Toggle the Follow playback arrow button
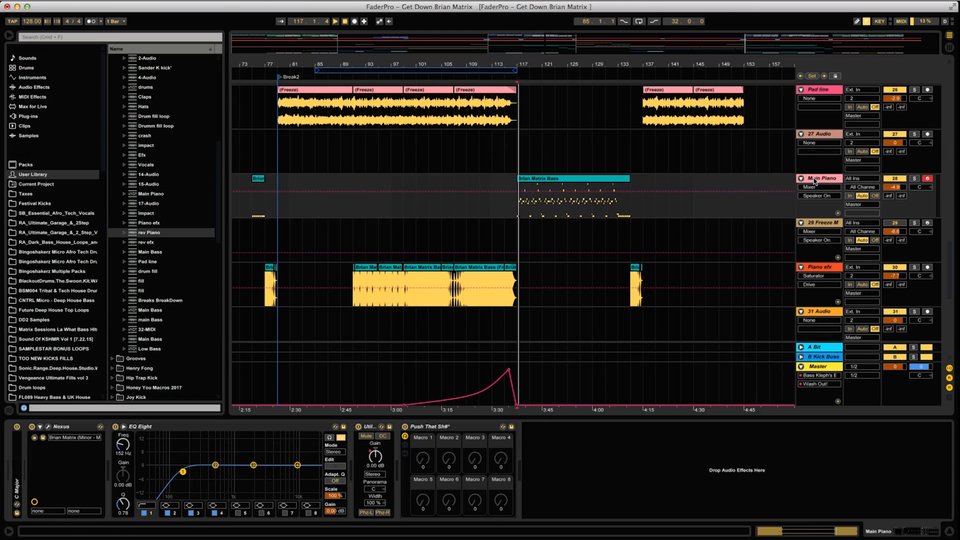 pyautogui.click(x=280, y=21)
